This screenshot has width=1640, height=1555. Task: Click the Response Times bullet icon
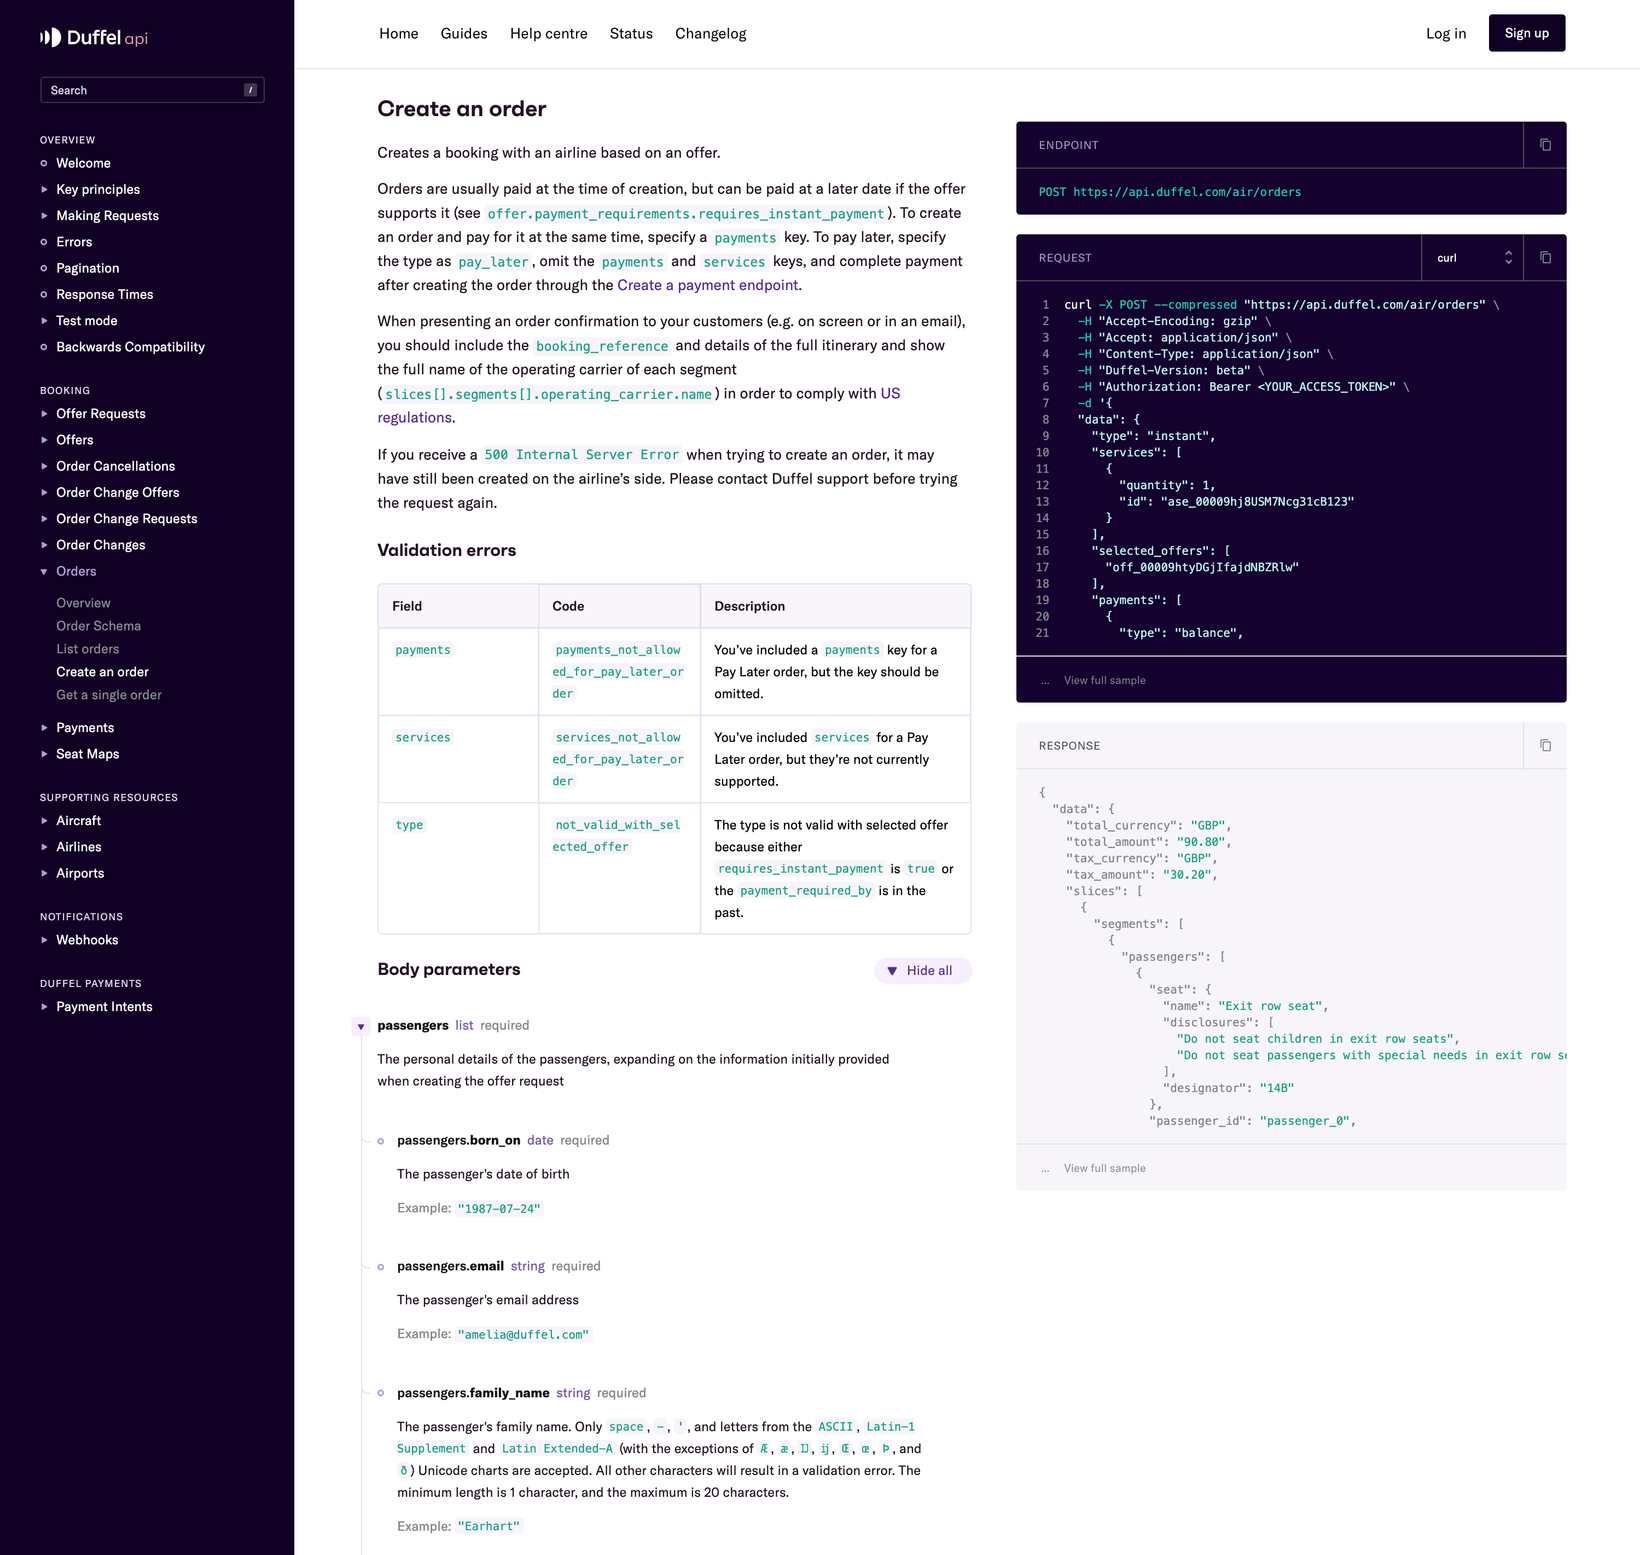point(44,294)
